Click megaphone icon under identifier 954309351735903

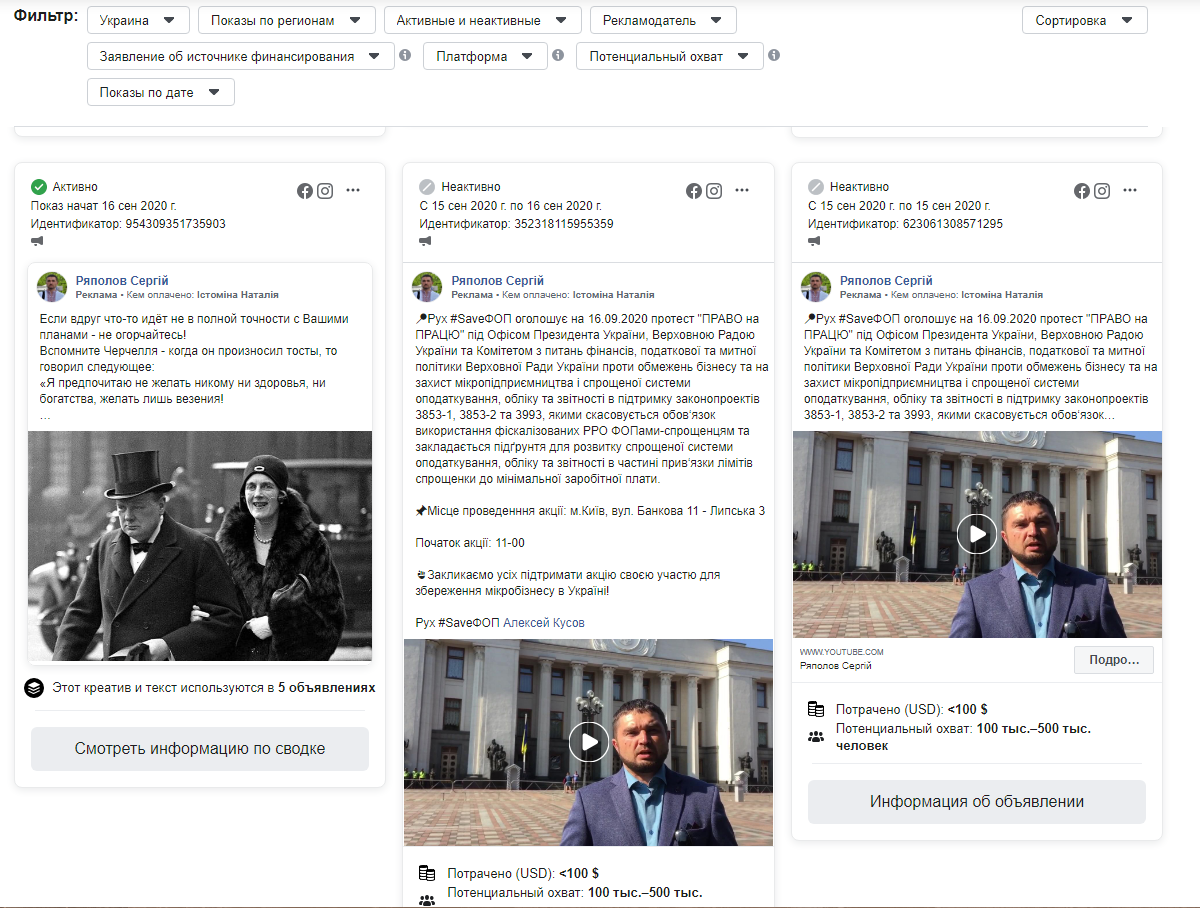point(38,241)
